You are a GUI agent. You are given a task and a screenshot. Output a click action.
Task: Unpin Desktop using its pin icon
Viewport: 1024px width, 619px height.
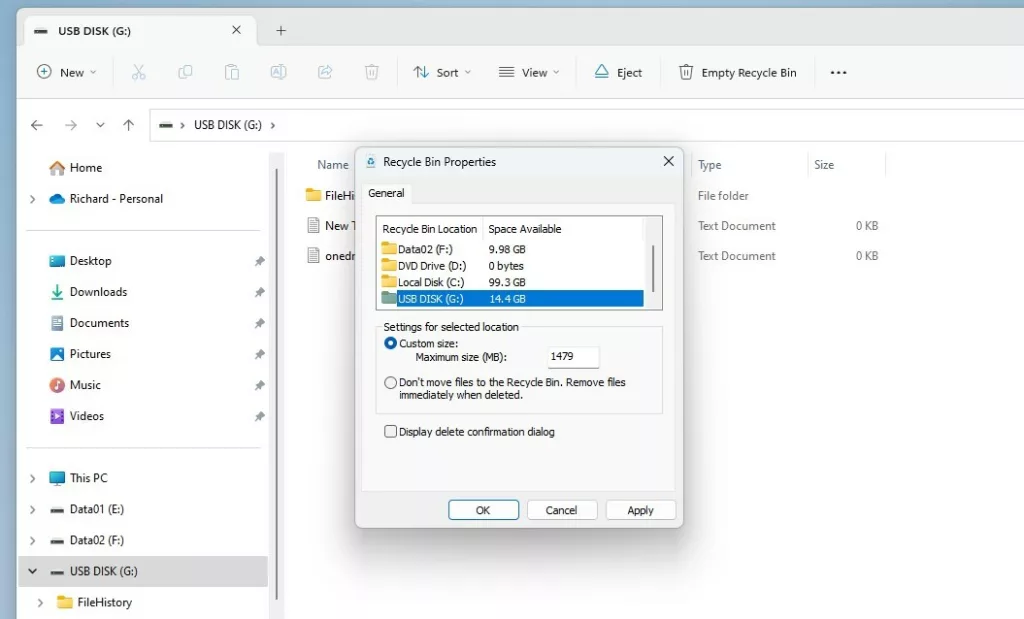pos(259,261)
